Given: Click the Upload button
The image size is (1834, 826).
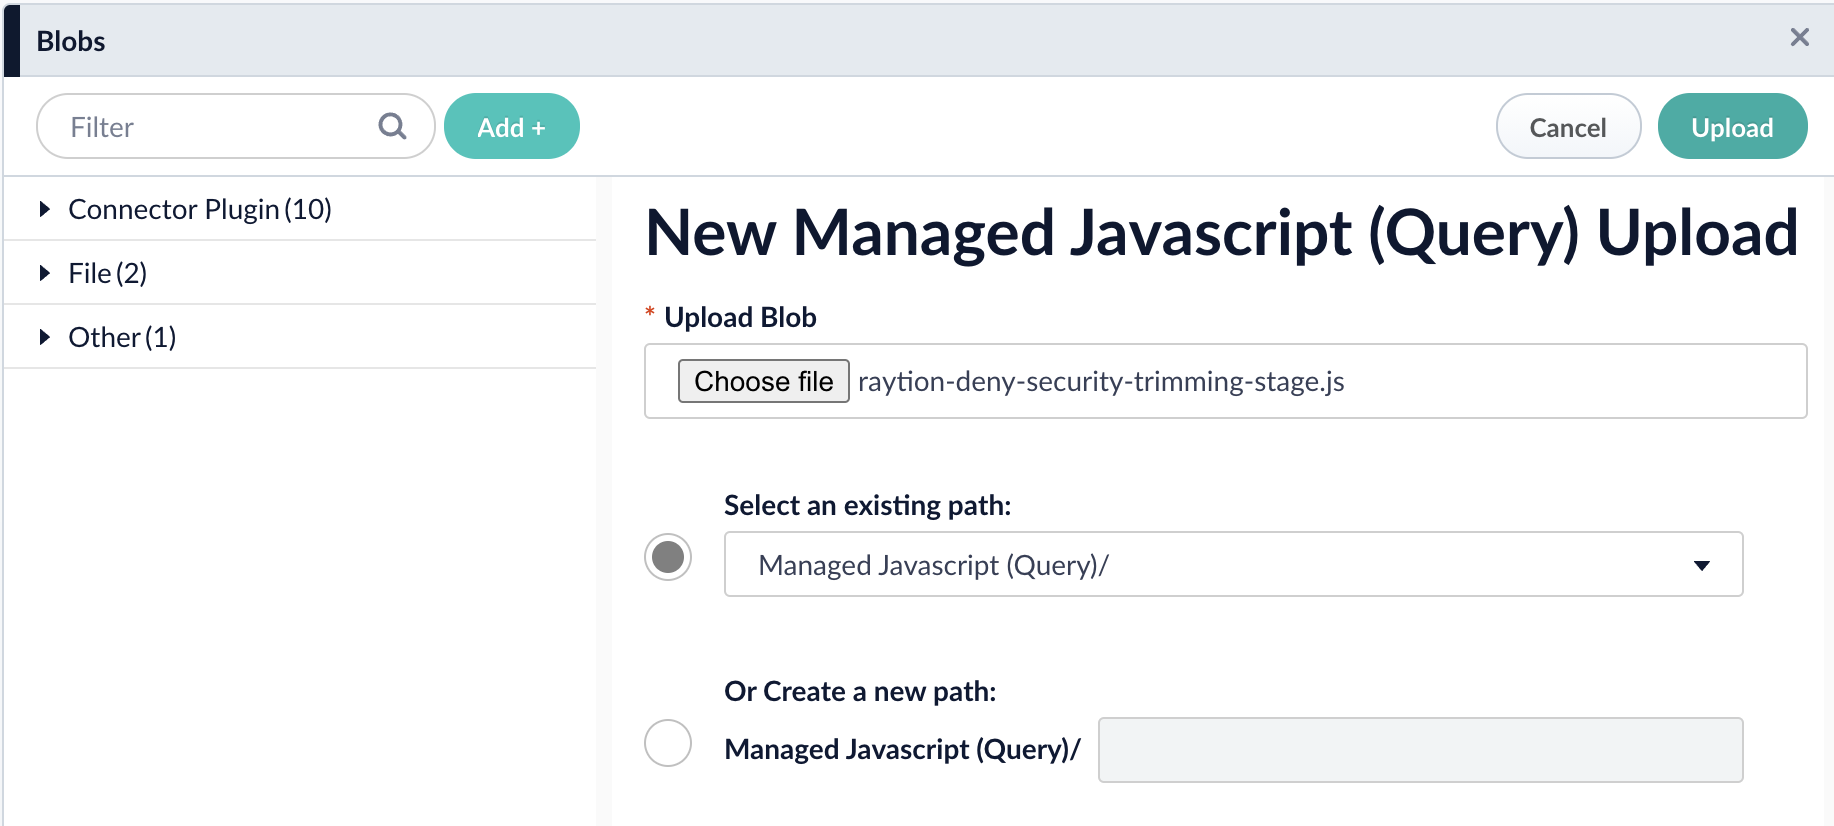Looking at the screenshot, I should point(1731,127).
